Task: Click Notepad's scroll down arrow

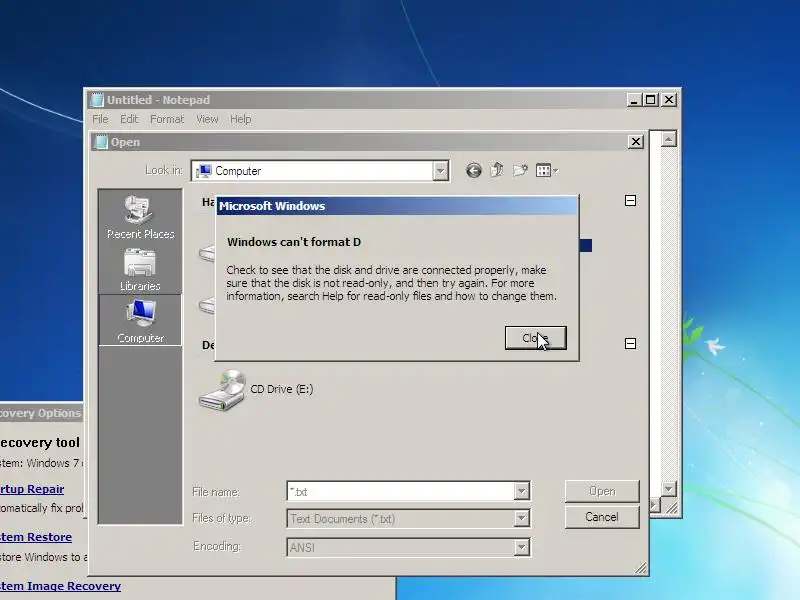Action: [668, 489]
